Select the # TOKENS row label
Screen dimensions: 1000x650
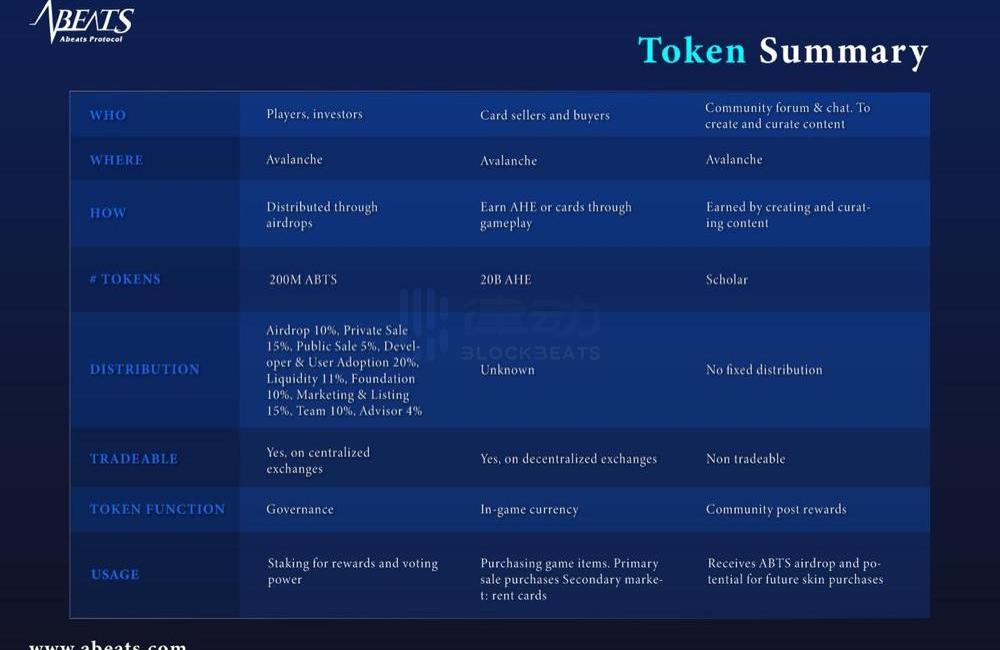(125, 279)
